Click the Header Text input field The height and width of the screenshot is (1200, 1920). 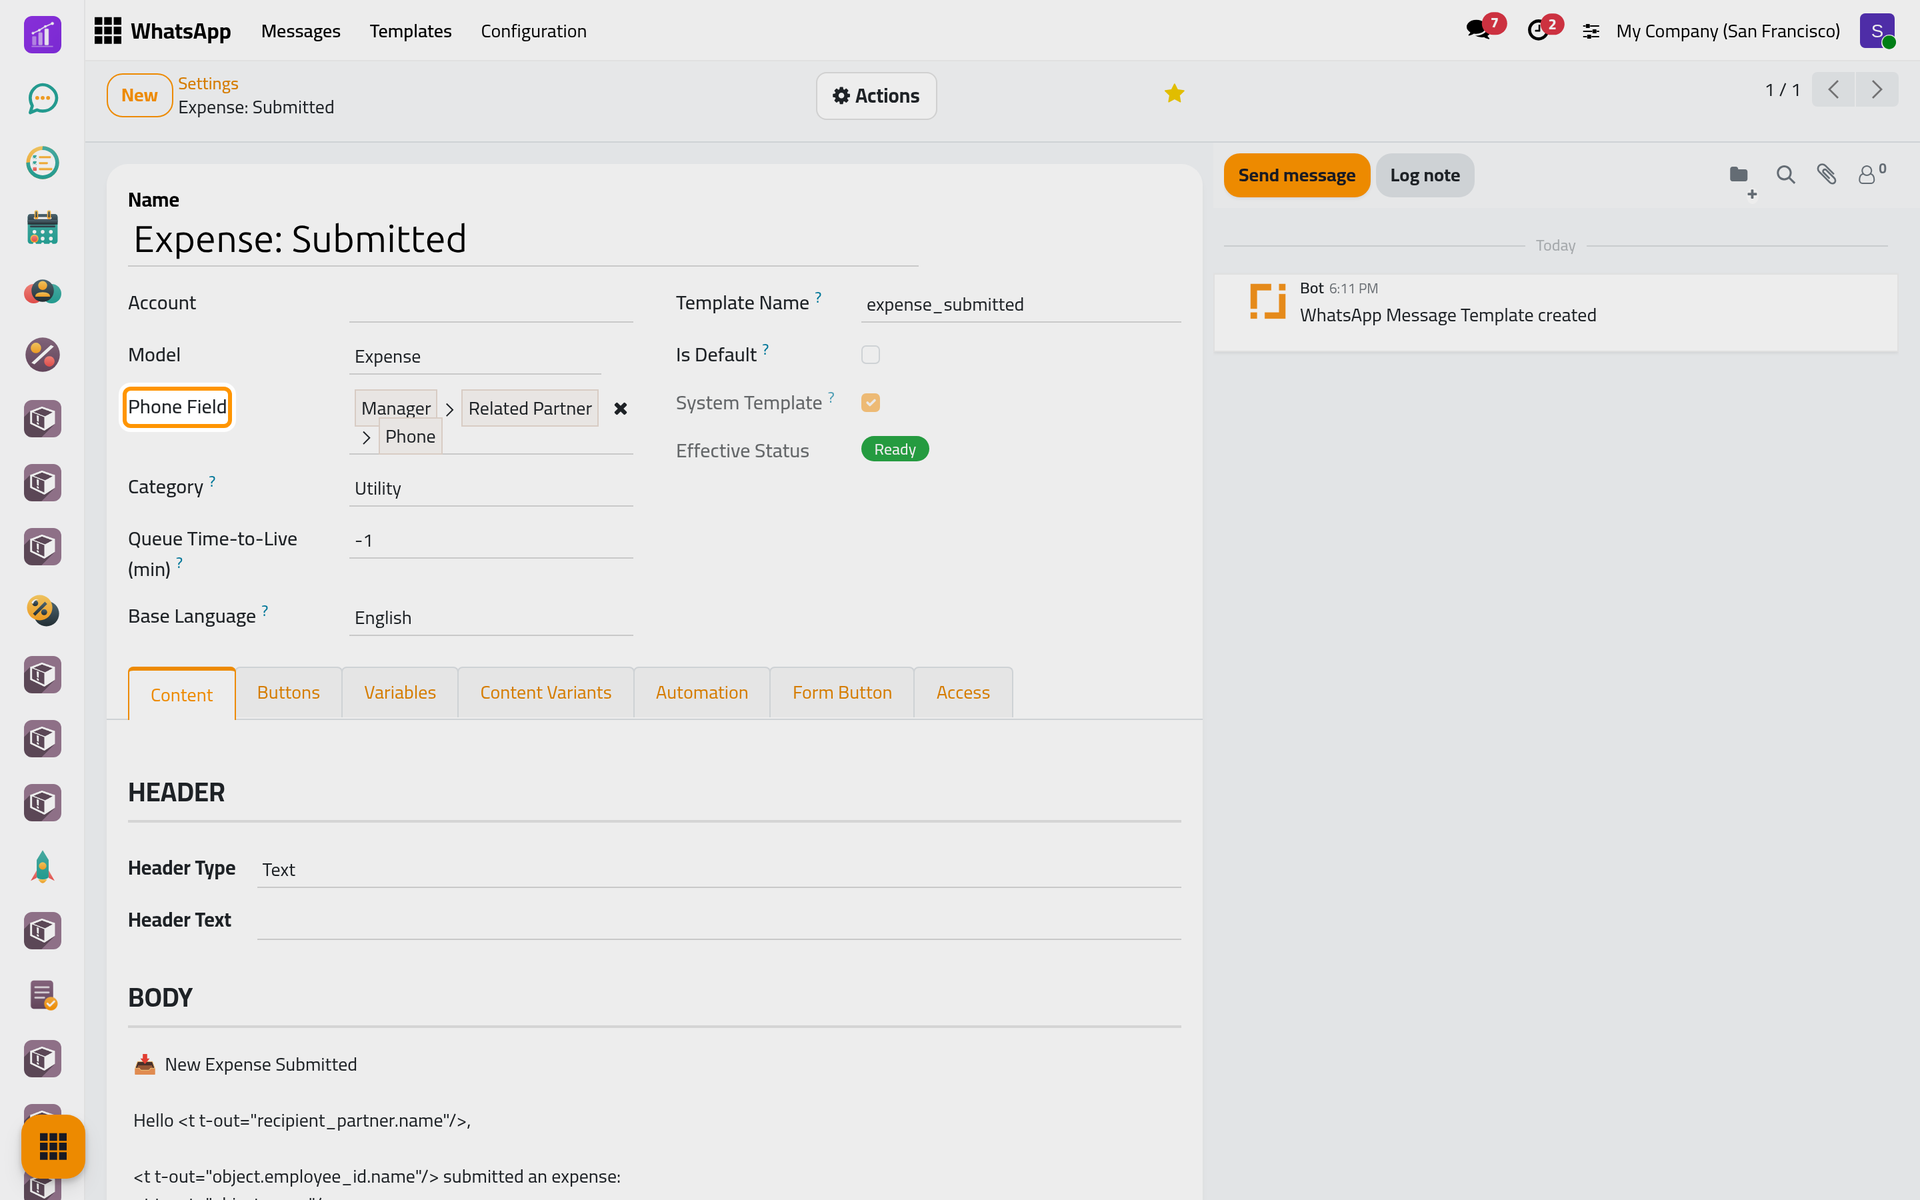719,921
